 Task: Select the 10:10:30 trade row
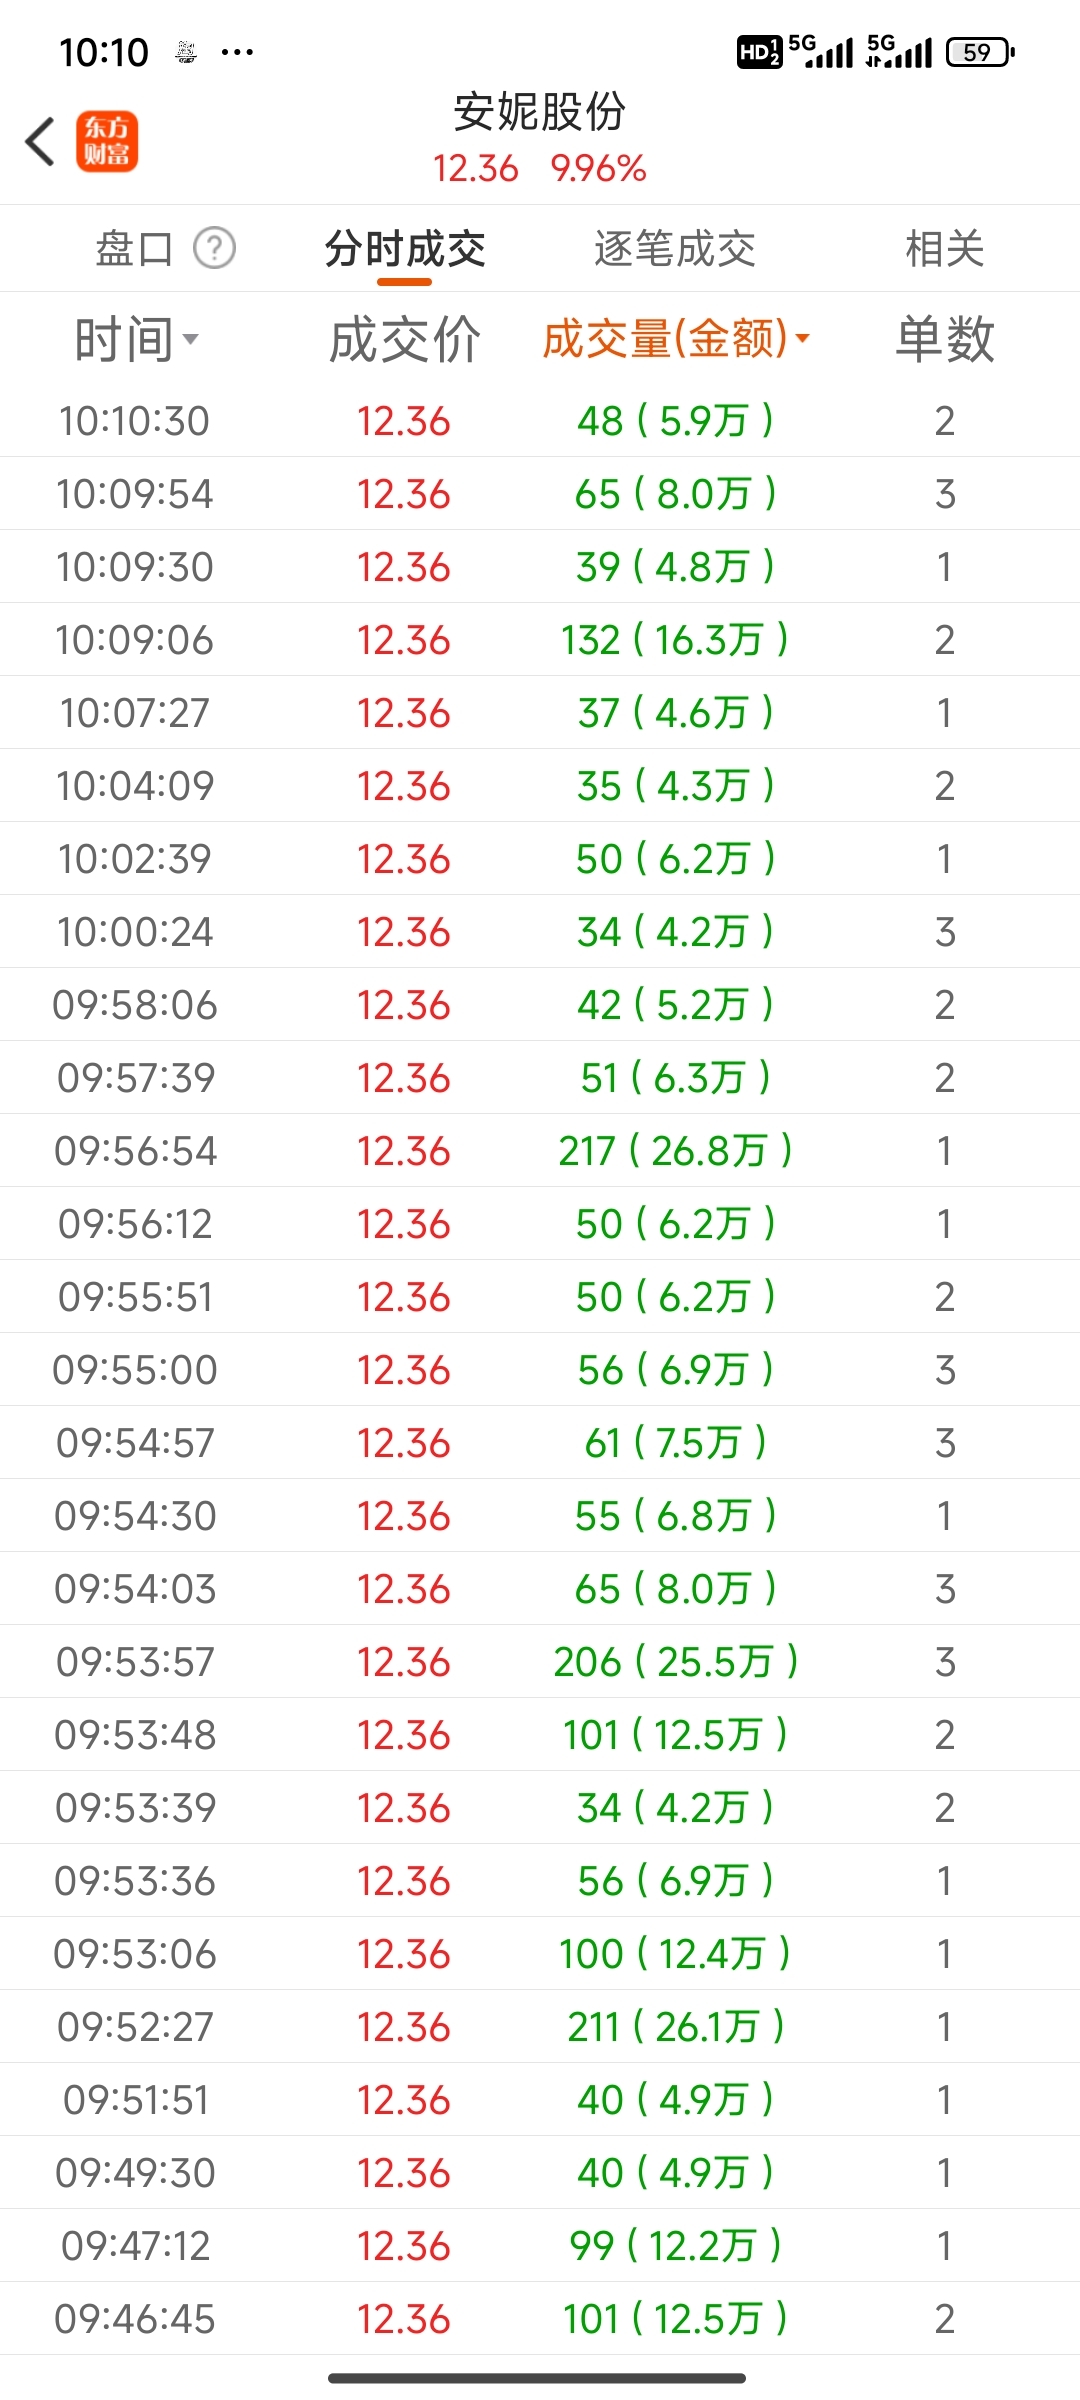coord(540,421)
